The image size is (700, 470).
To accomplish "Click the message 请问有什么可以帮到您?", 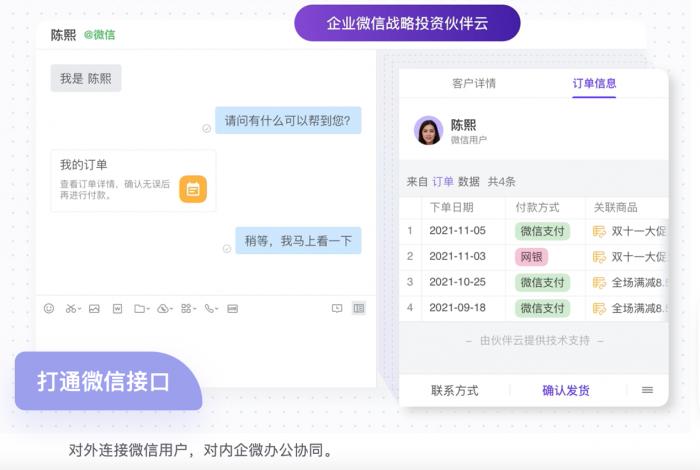I will 288,121.
